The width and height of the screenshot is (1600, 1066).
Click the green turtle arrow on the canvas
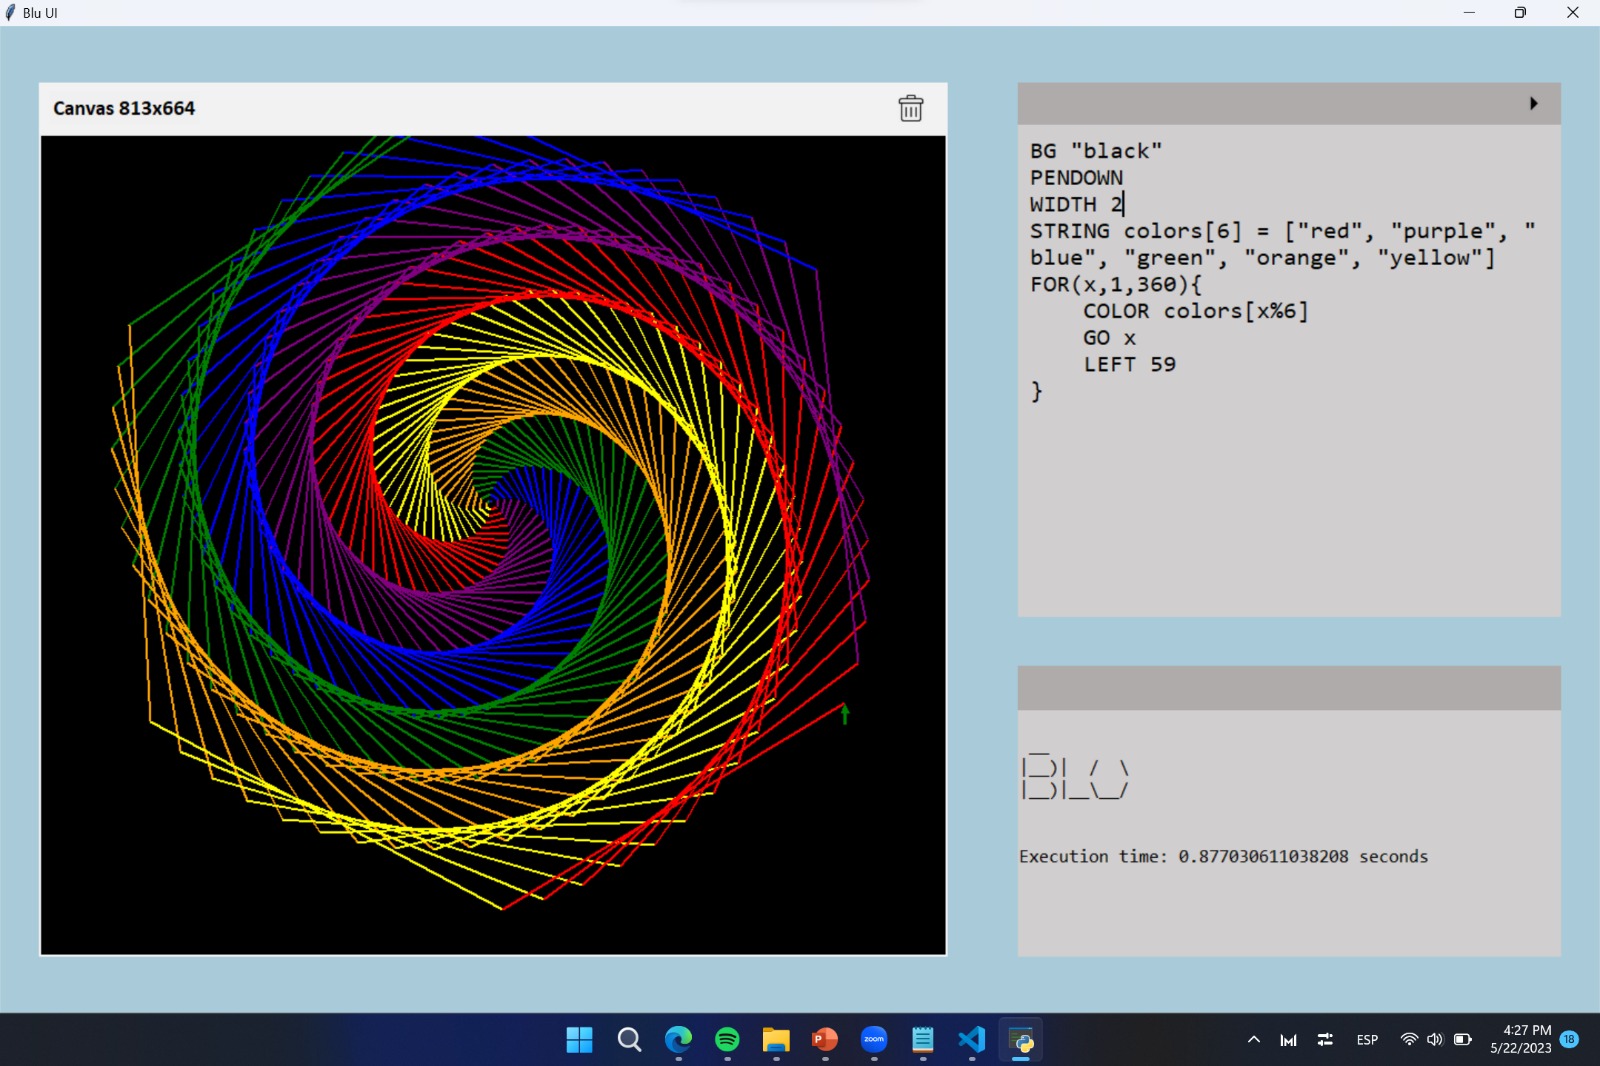845,713
